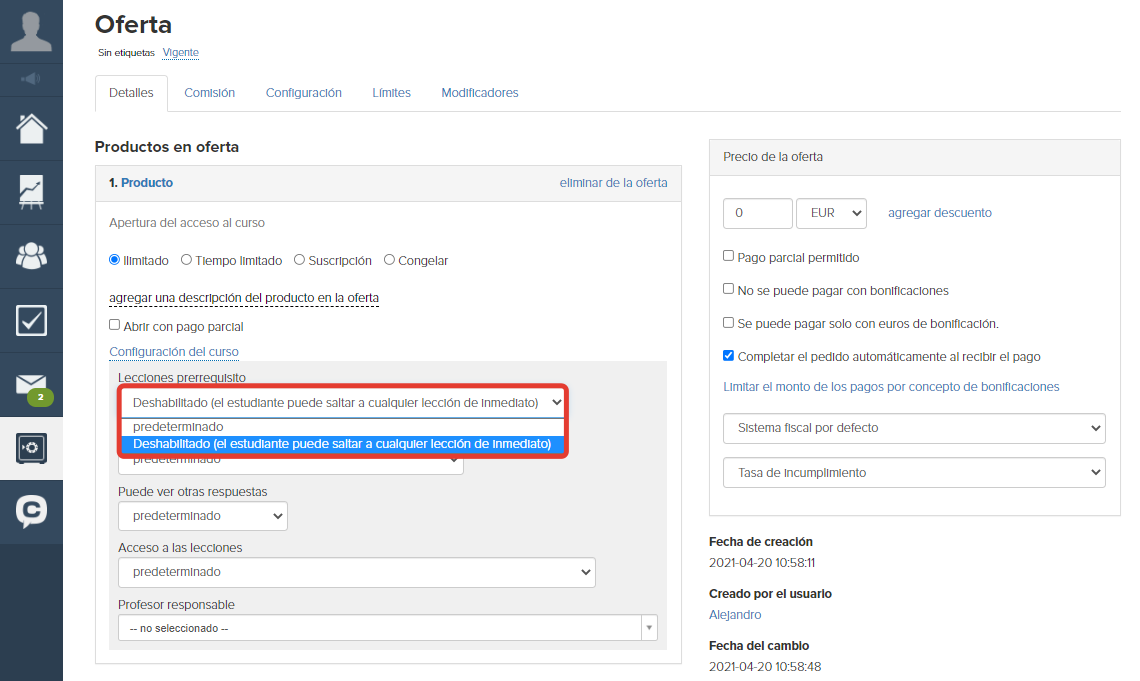This screenshot has height=681, width=1140.
Task: Check Abrir con pago parcial
Action: pos(114,325)
